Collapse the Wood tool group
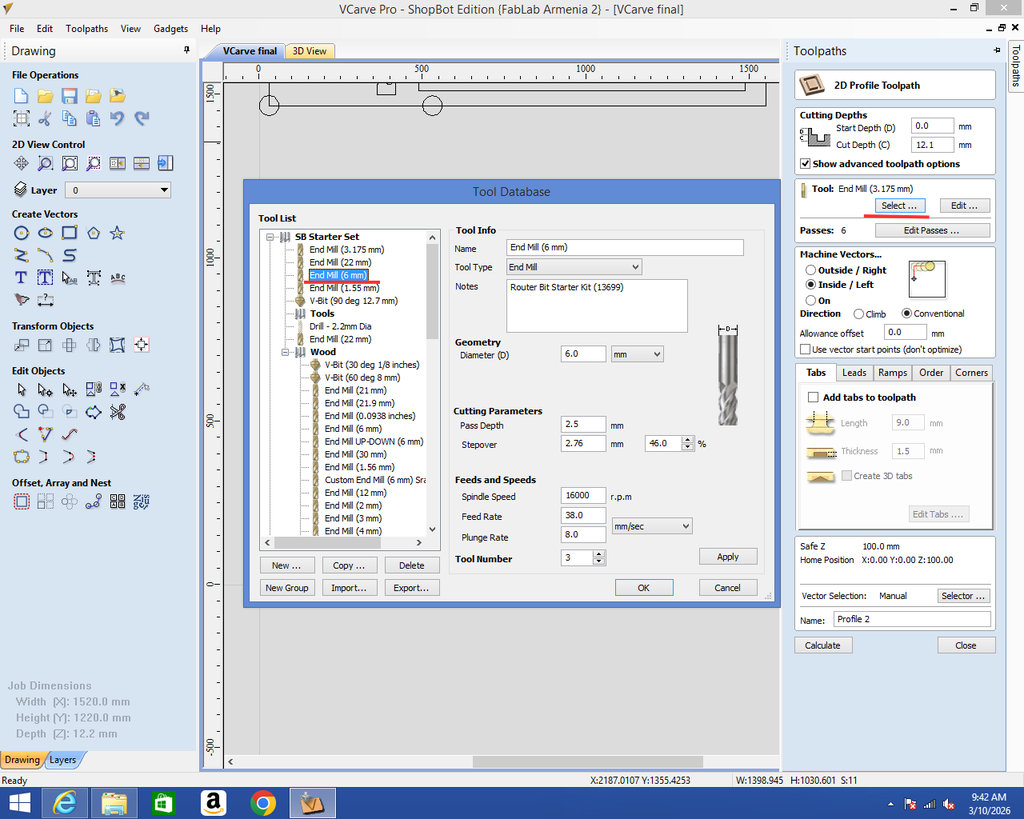The height and width of the screenshot is (819, 1024). coord(285,352)
